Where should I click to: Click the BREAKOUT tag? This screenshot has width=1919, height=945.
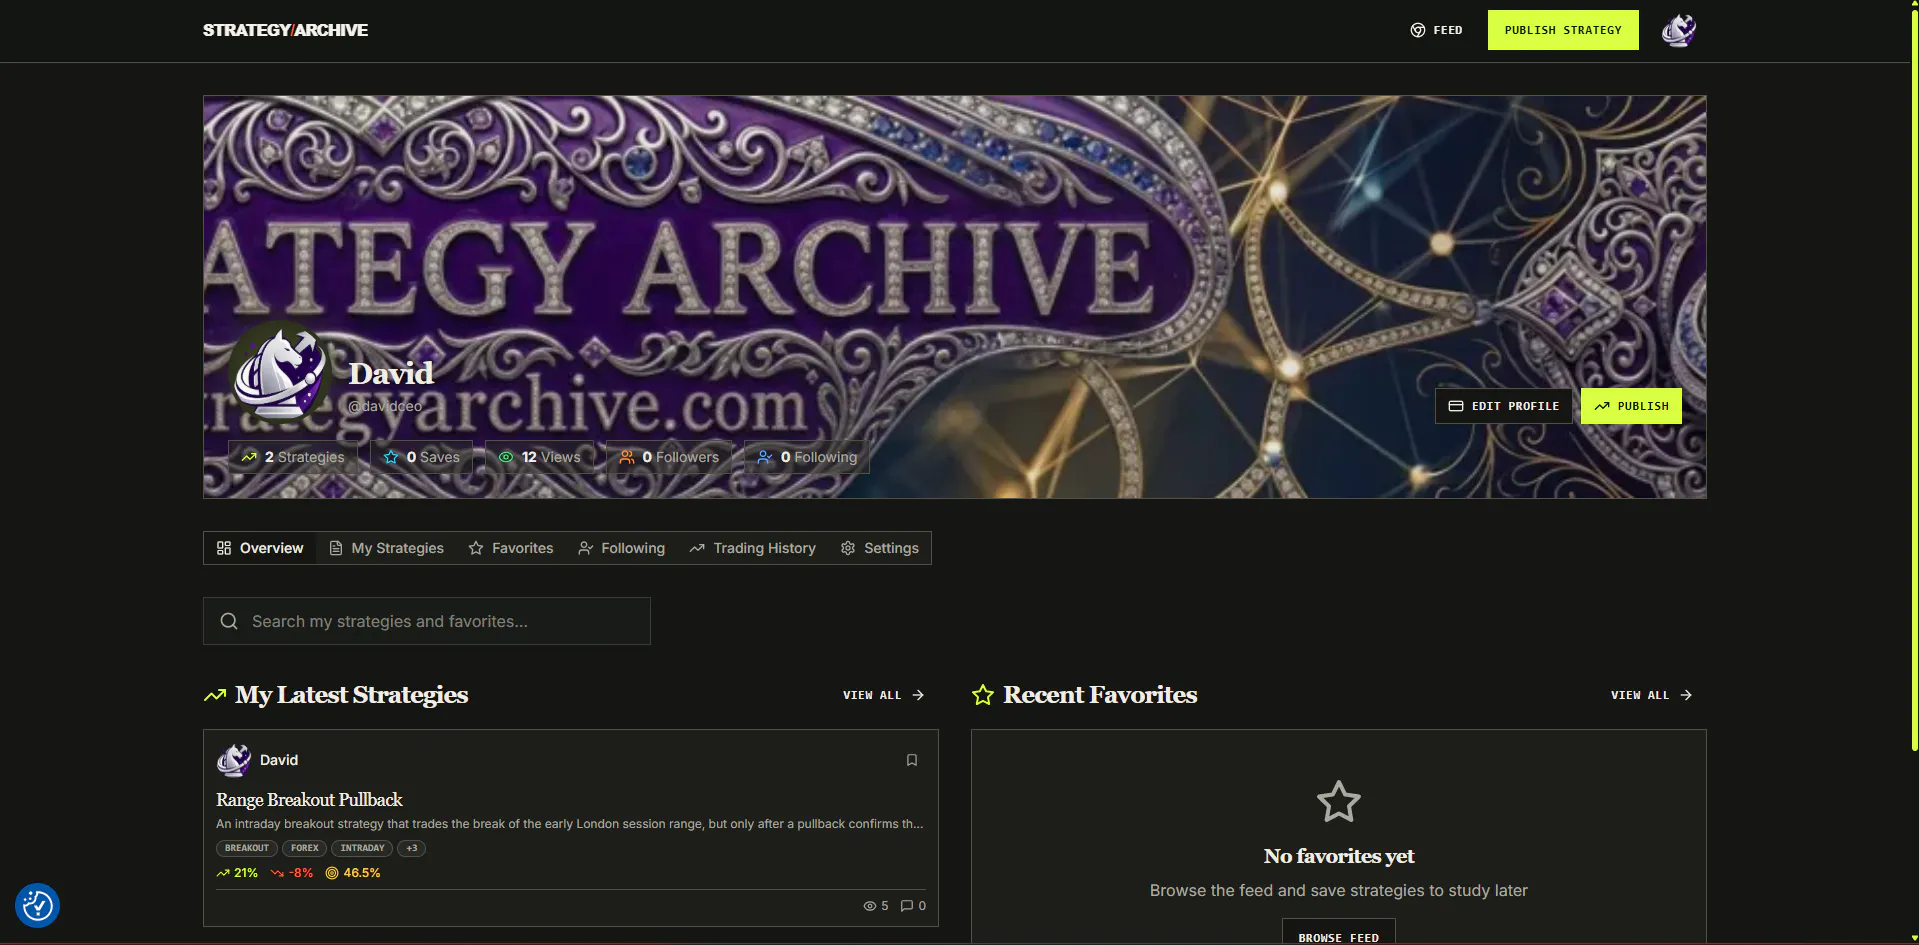pyautogui.click(x=247, y=848)
